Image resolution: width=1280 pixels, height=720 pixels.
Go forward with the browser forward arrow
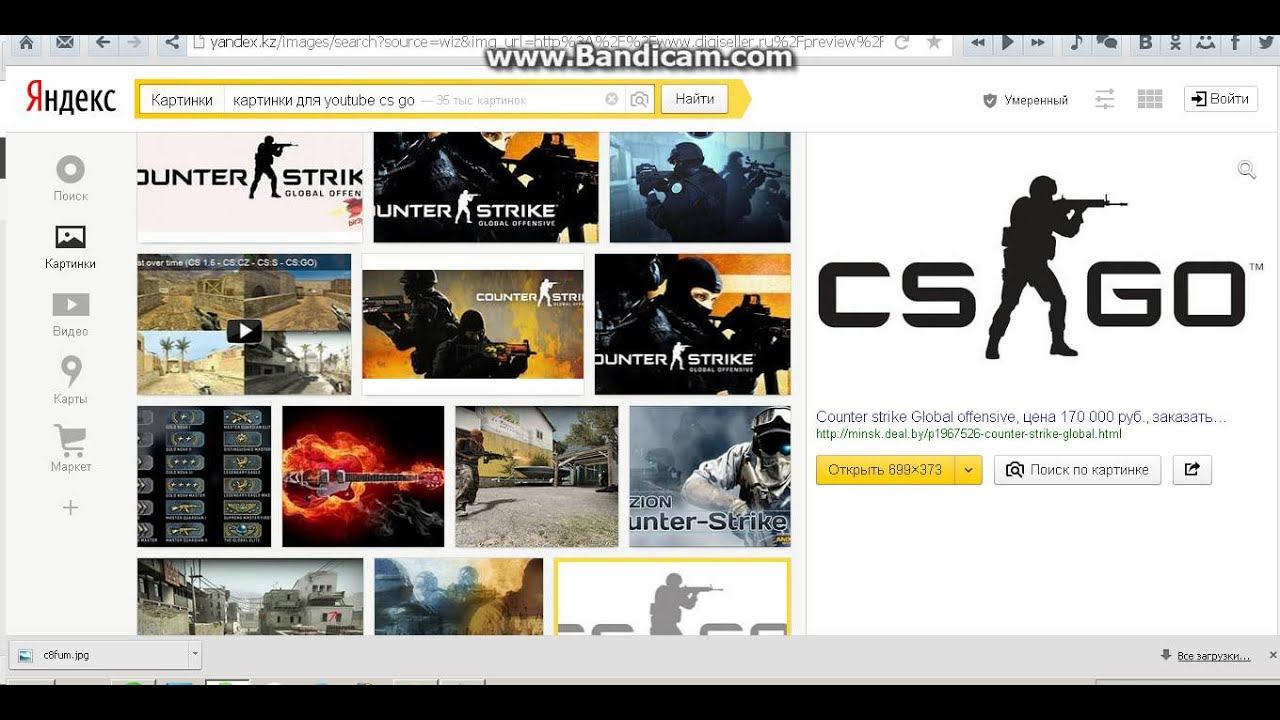(x=134, y=42)
